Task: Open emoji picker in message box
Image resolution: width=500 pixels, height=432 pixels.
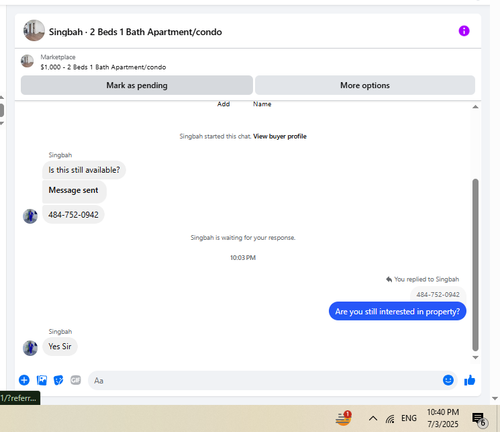Action: point(448,380)
